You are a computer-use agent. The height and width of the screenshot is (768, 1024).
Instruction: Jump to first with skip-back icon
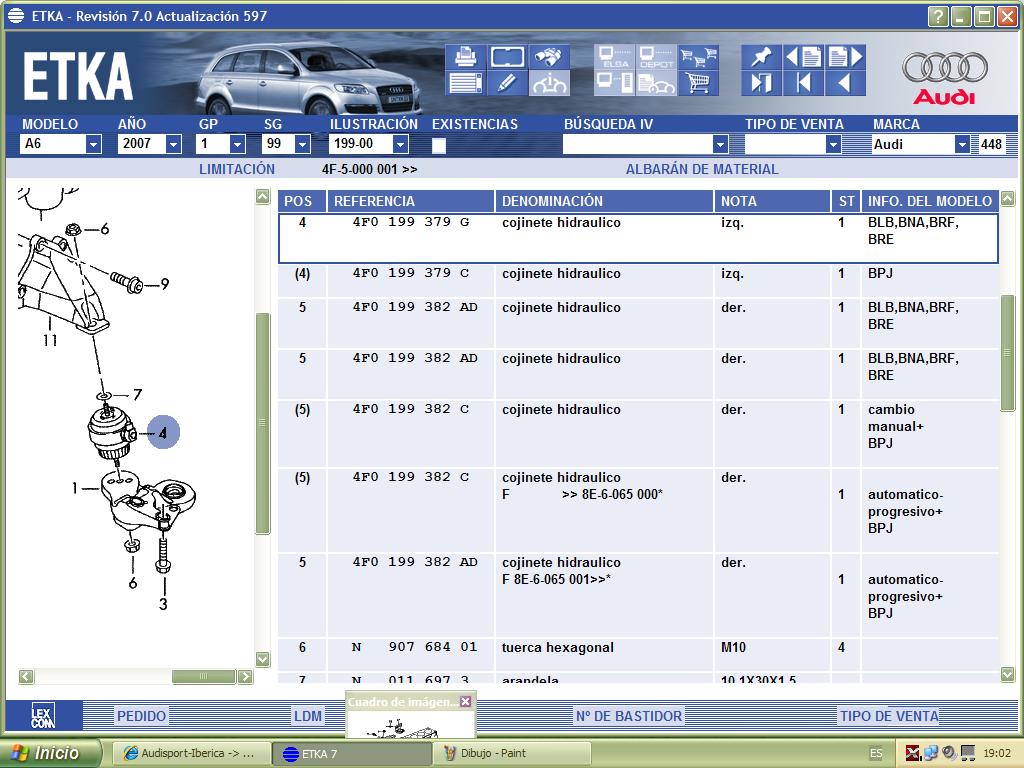pos(803,83)
